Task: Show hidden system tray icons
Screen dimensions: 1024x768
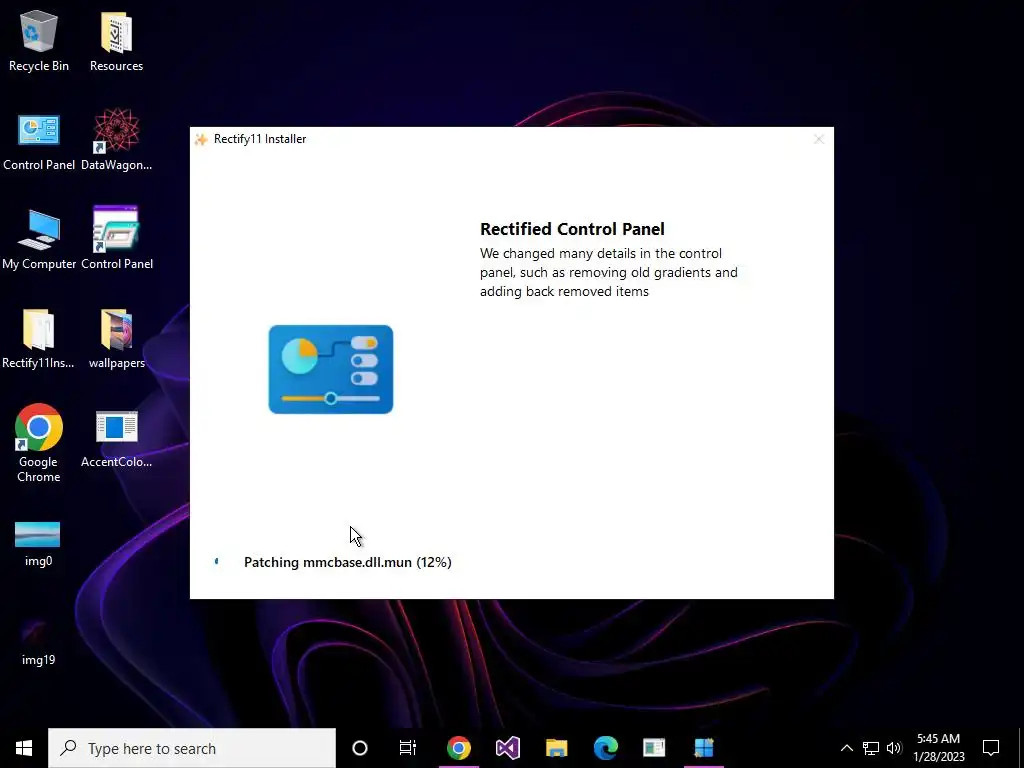Action: 846,748
